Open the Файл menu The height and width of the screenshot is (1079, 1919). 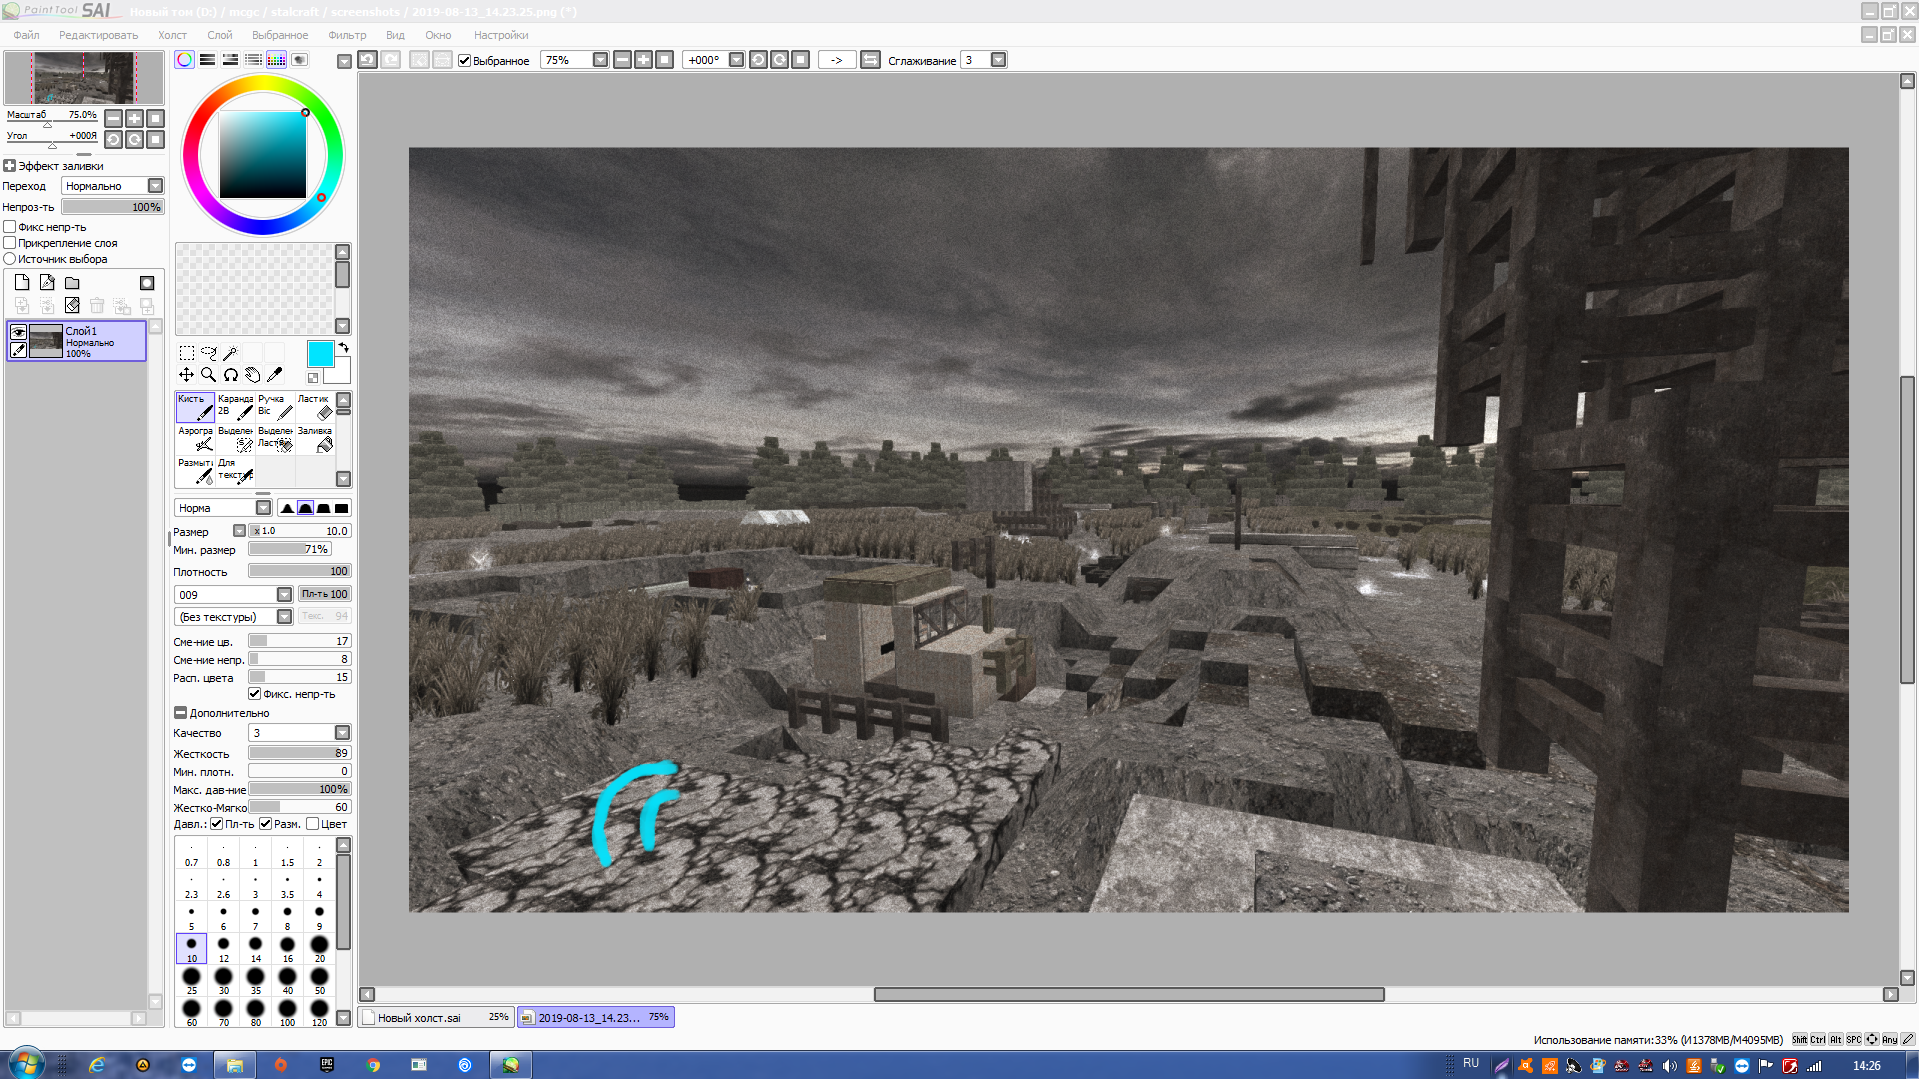point(26,35)
